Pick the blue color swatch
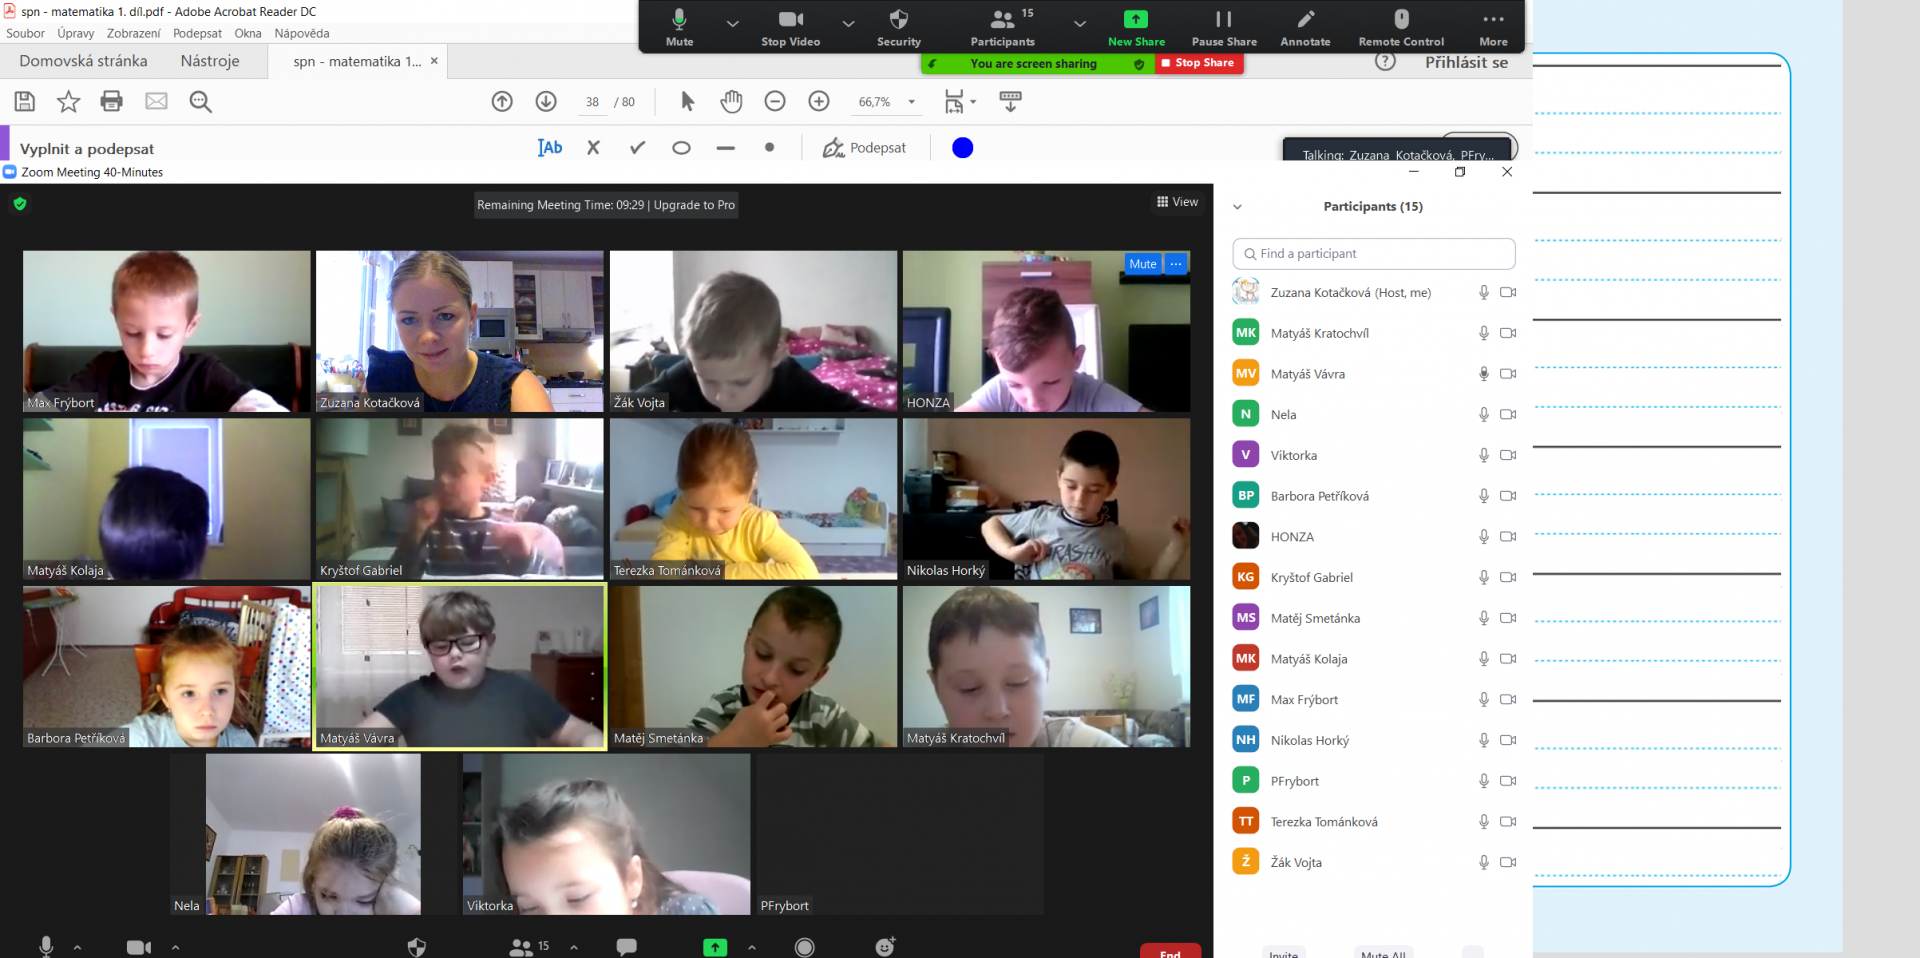 click(x=962, y=148)
